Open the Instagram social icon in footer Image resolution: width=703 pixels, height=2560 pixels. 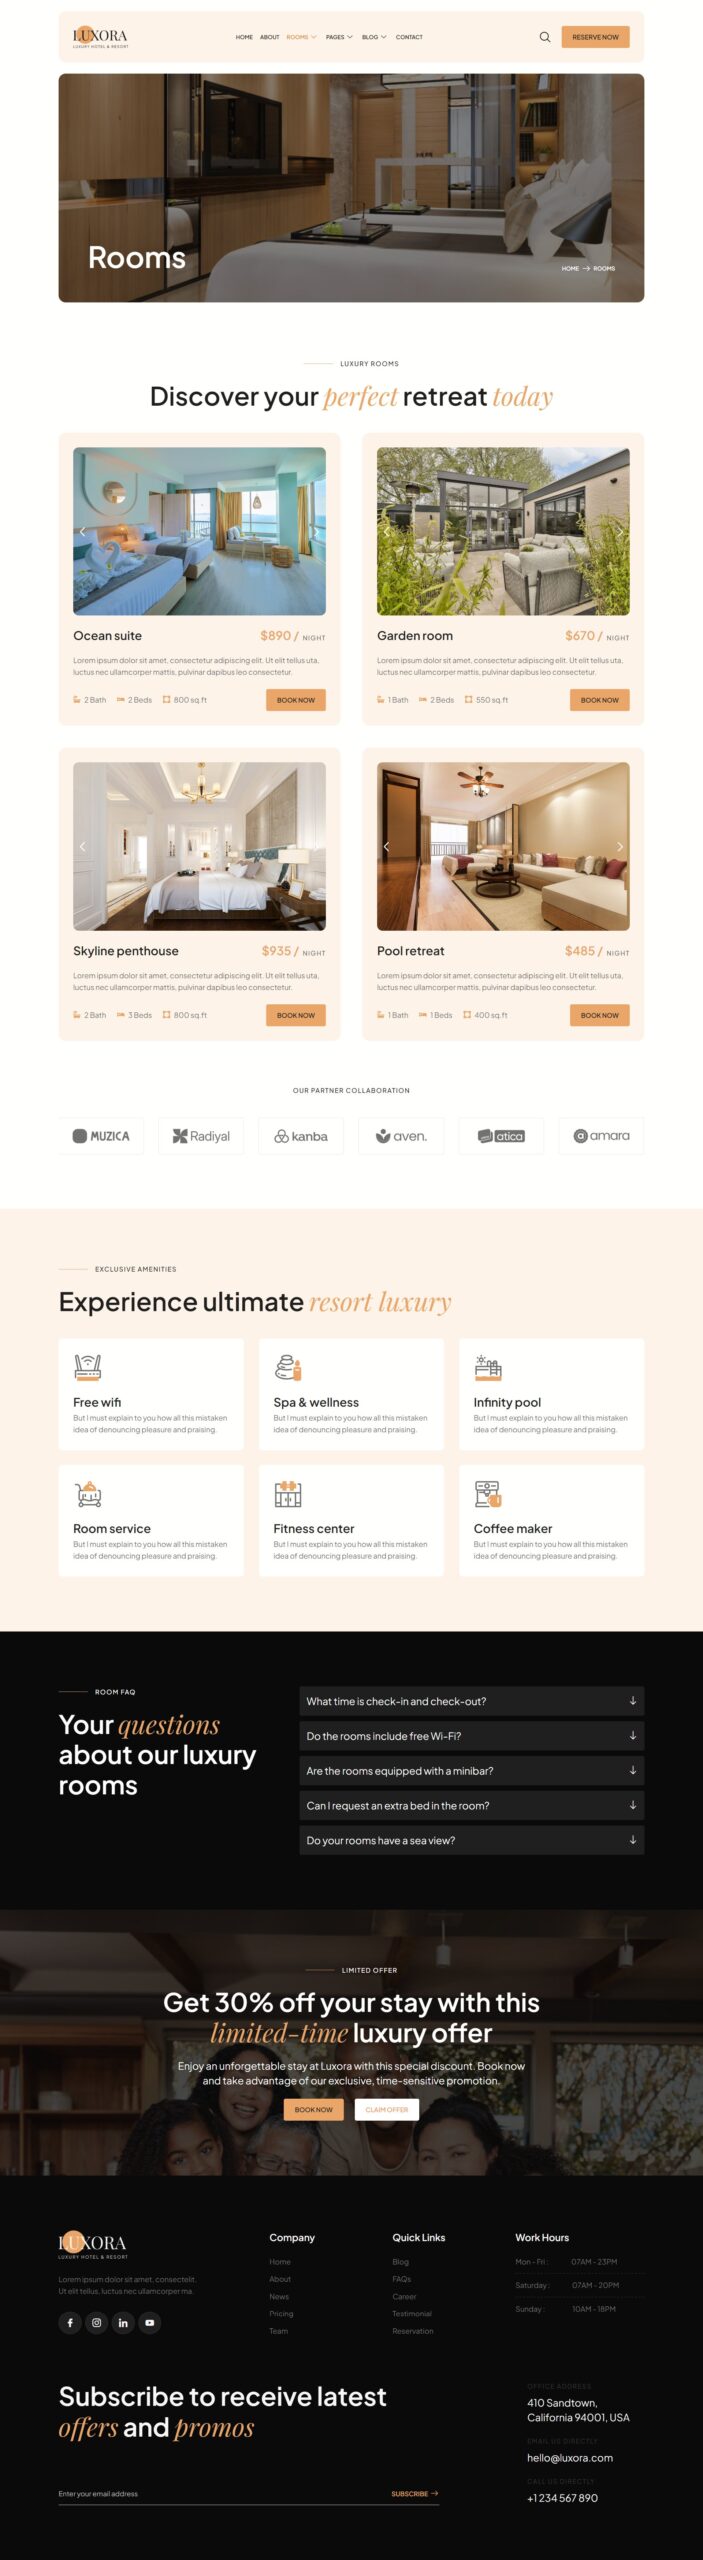click(x=97, y=2322)
